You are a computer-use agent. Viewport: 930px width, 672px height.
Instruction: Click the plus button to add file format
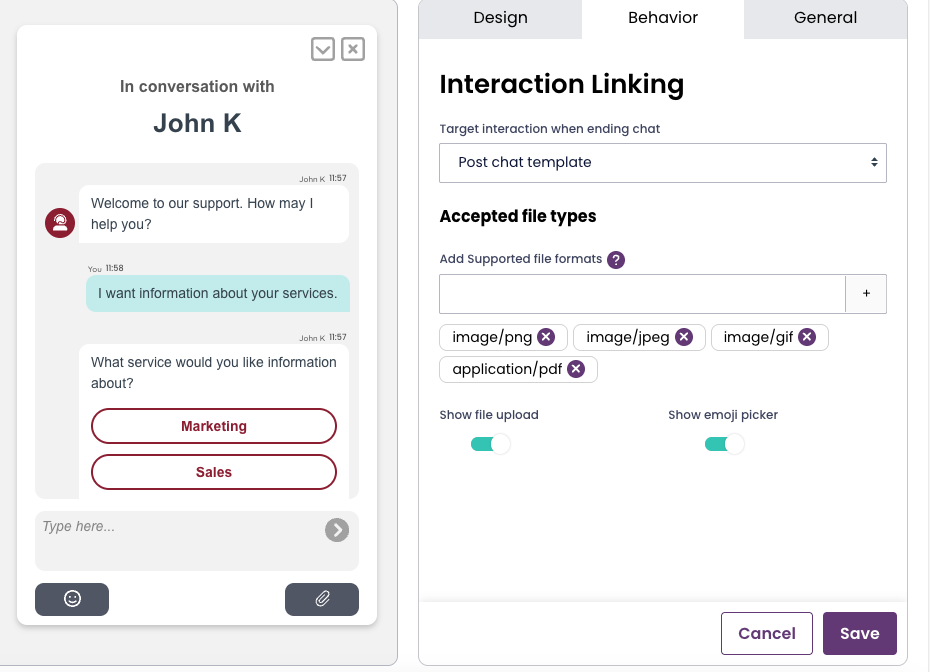point(866,294)
